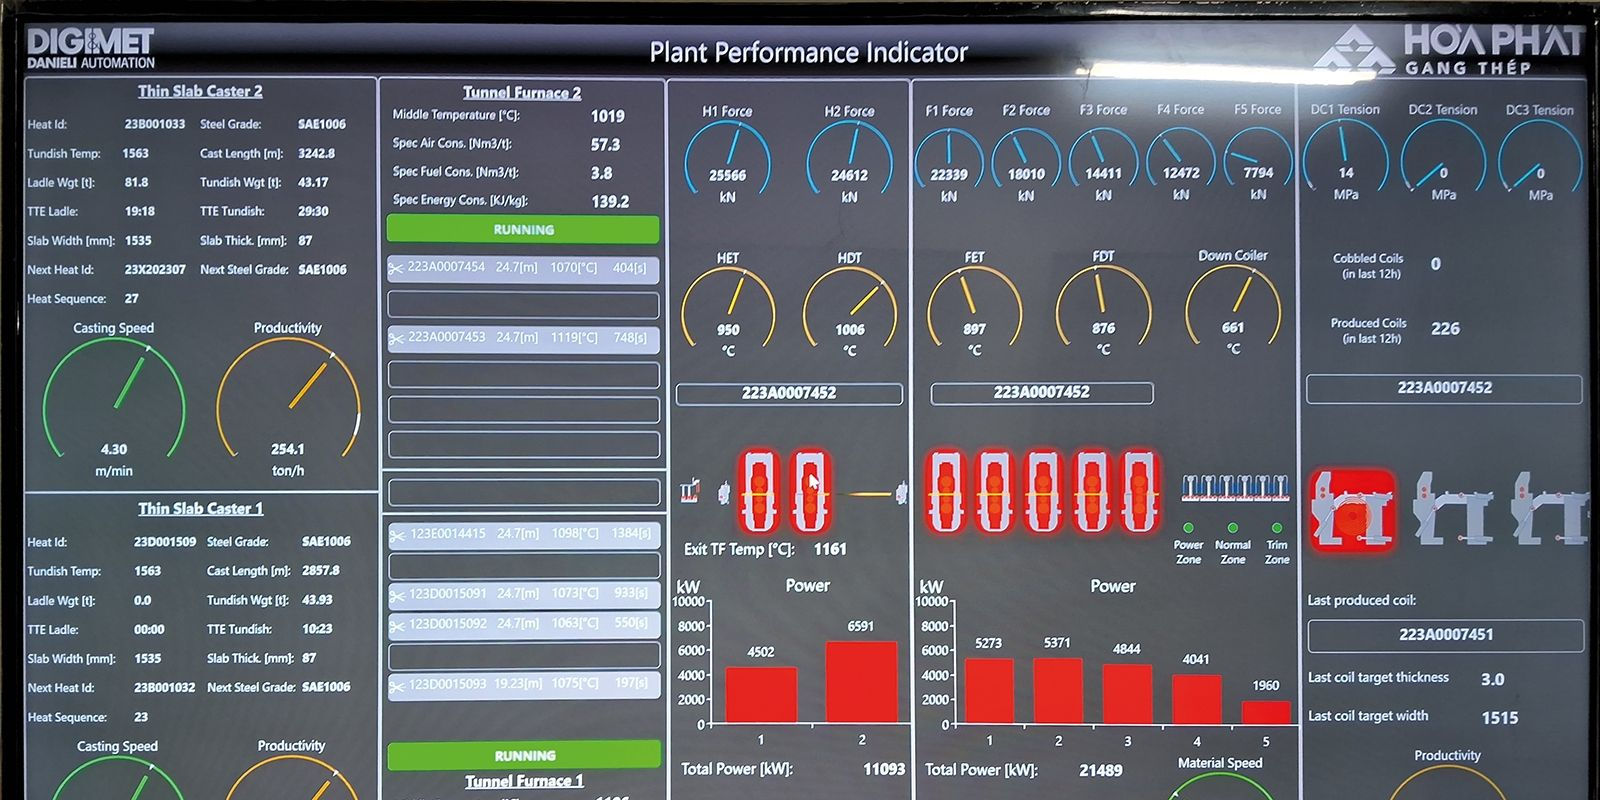Click the H1 Force gauge dial
Image resolution: width=1600 pixels, height=800 pixels.
pos(727,160)
